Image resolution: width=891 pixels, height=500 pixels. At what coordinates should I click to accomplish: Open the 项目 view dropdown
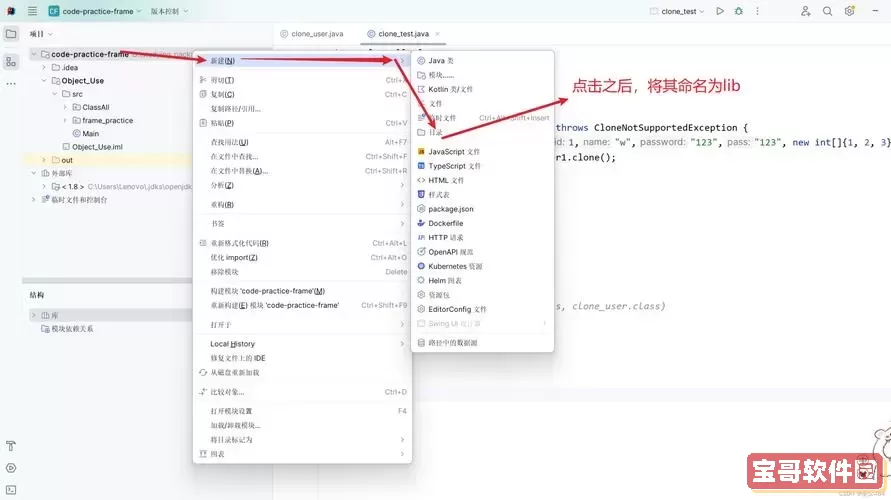click(41, 34)
